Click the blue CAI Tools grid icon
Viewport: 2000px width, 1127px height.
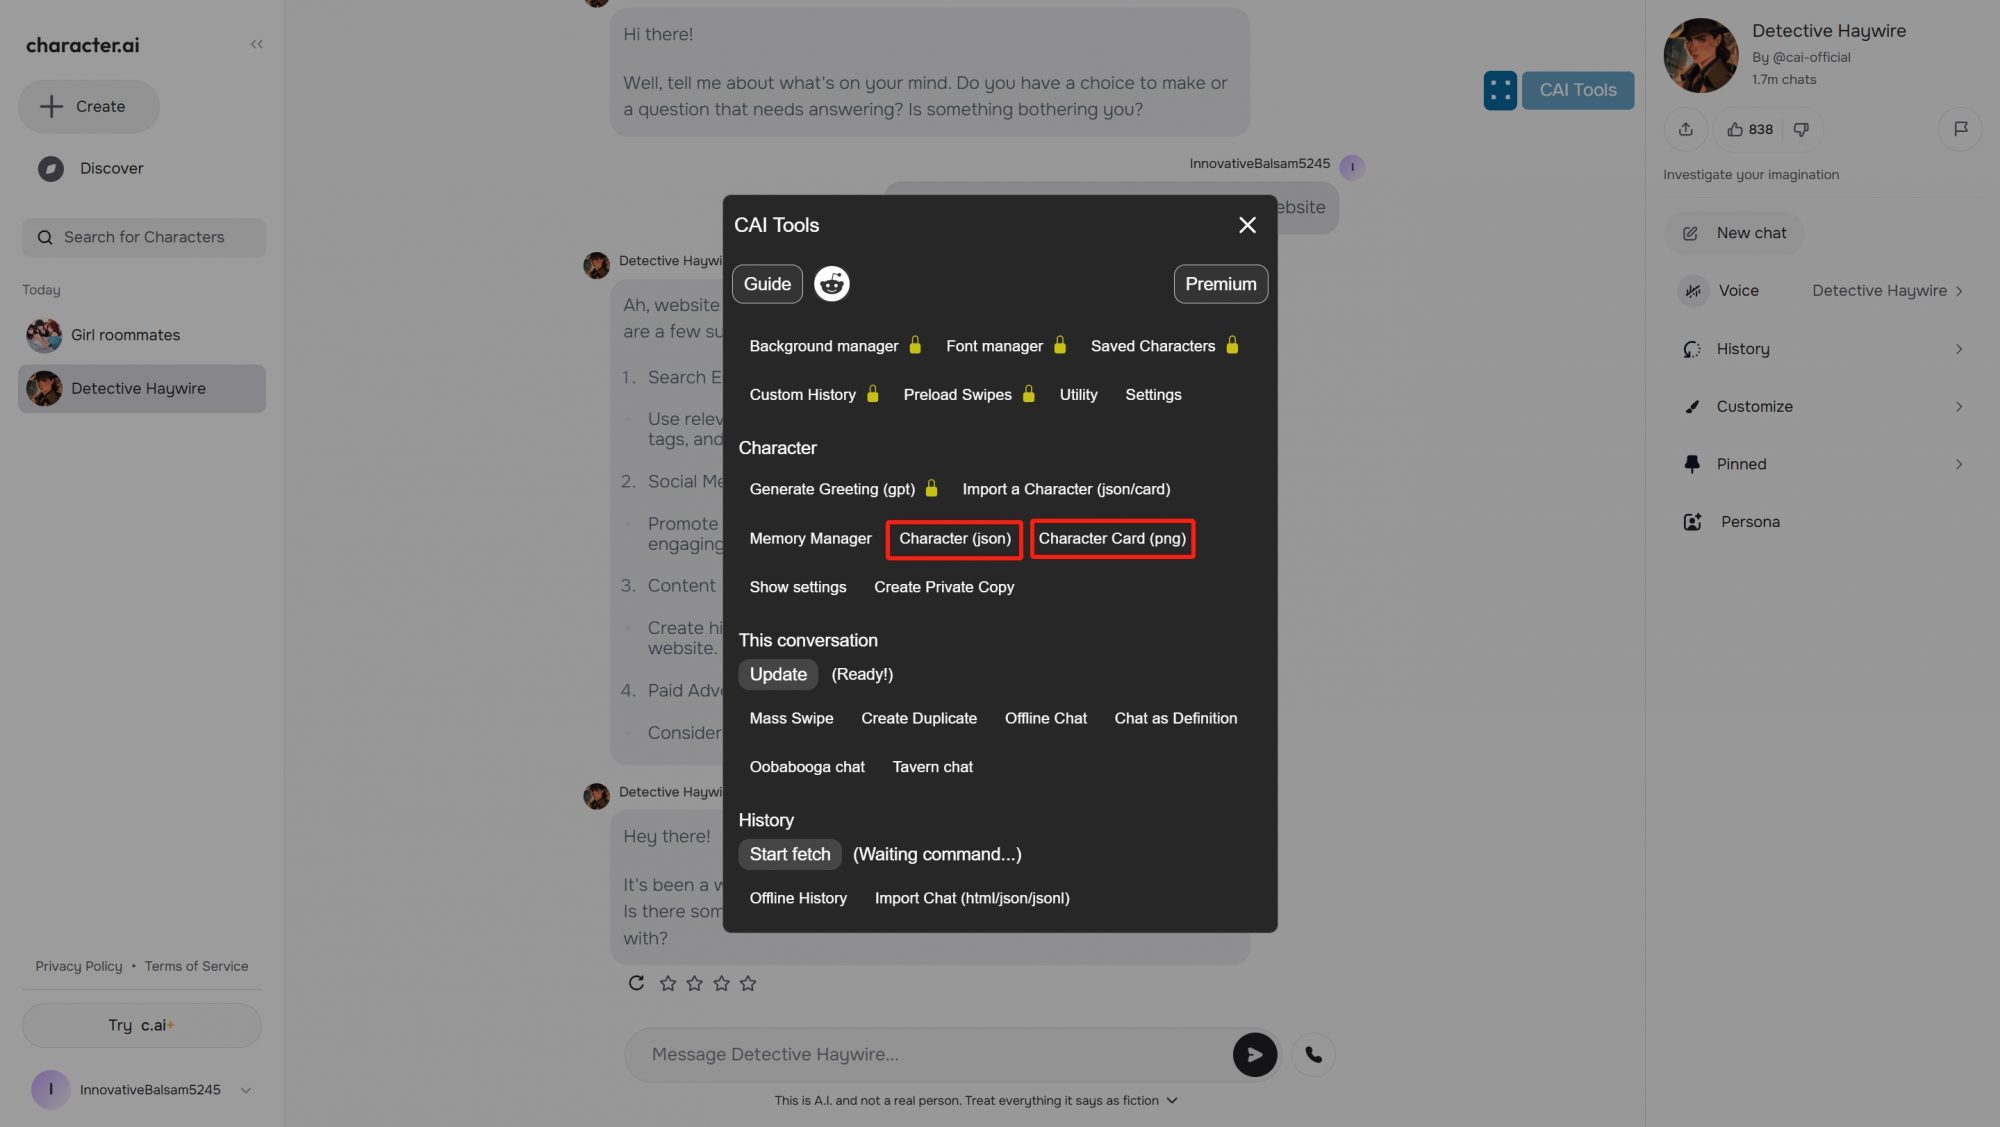pyautogui.click(x=1499, y=90)
